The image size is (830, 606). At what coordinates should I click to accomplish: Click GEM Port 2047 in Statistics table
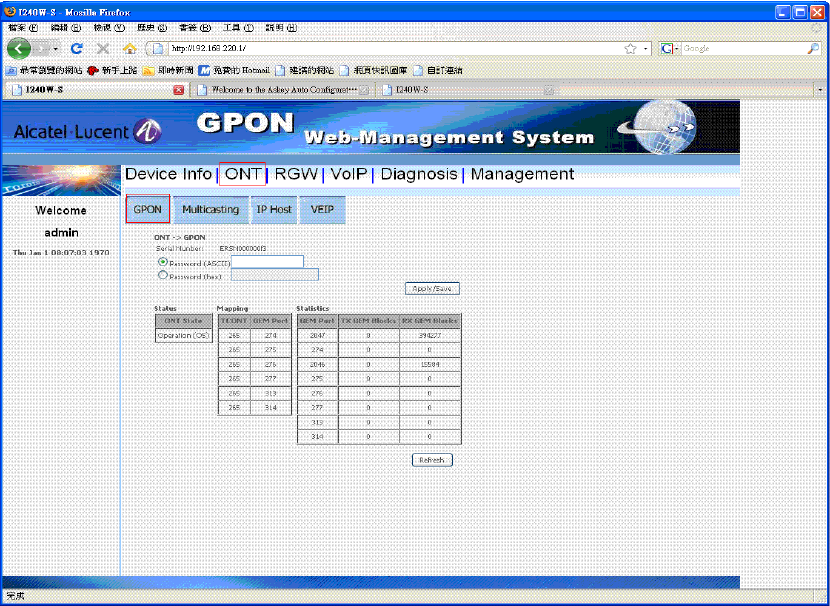(317, 336)
